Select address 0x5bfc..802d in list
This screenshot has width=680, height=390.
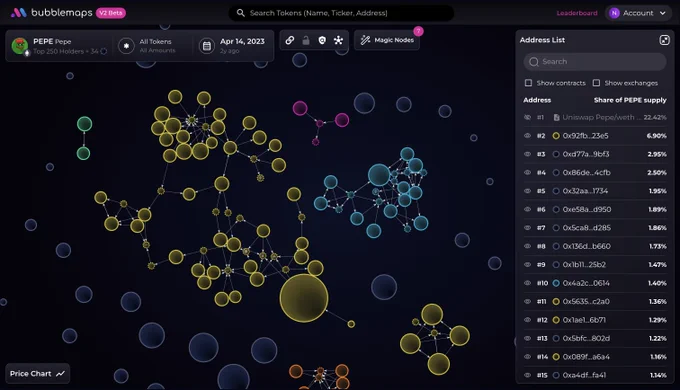pos(586,338)
